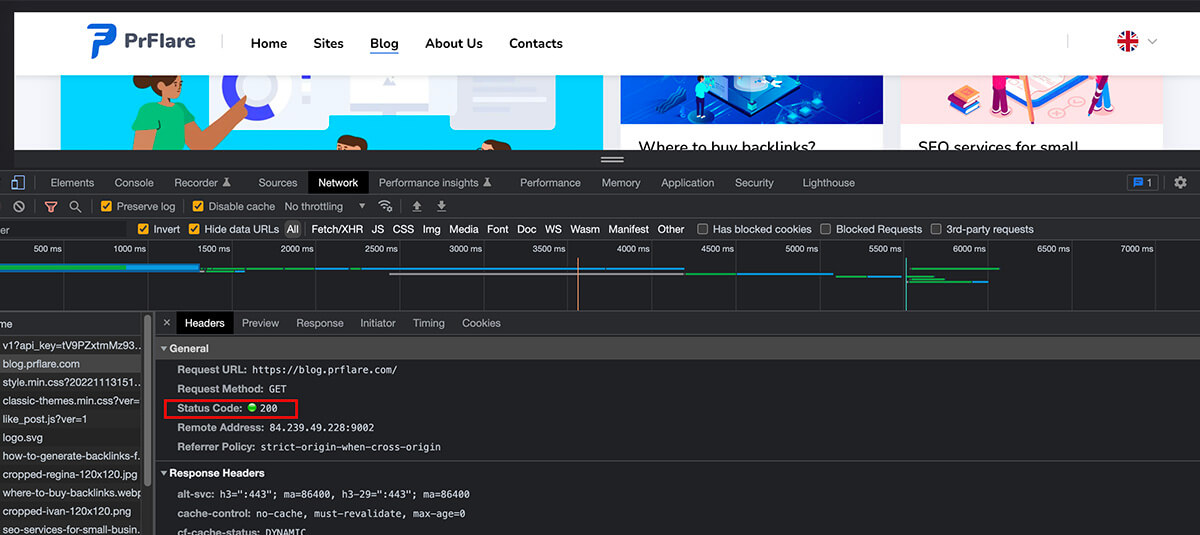Filter requests by Fetch/XHR type
Screen dimensions: 1200x535
(x=338, y=229)
